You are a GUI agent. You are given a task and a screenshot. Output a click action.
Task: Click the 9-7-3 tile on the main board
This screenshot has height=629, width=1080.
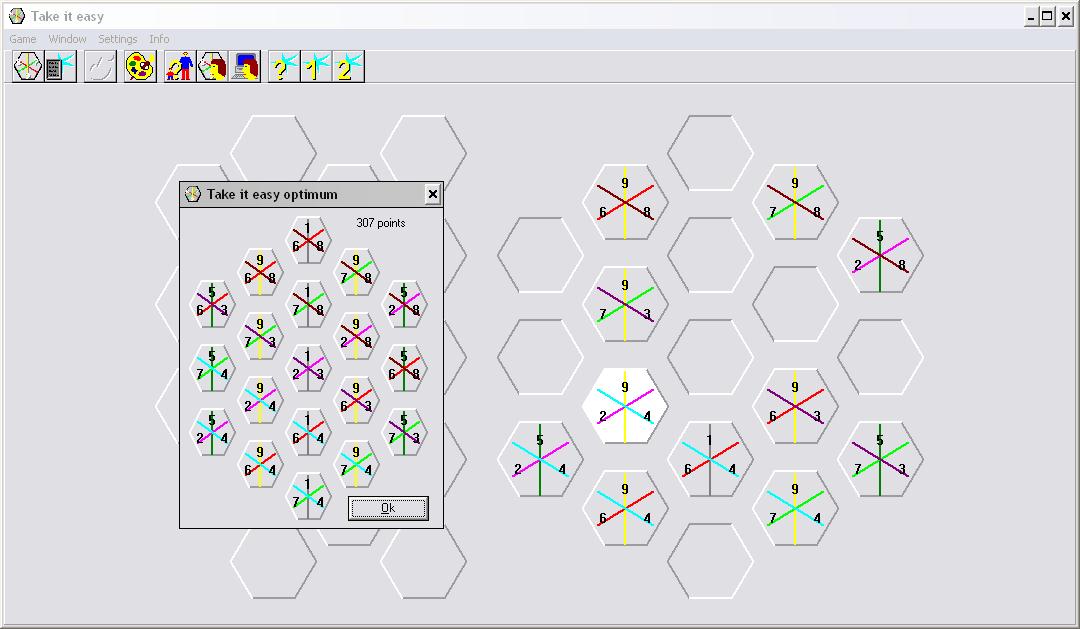625,304
